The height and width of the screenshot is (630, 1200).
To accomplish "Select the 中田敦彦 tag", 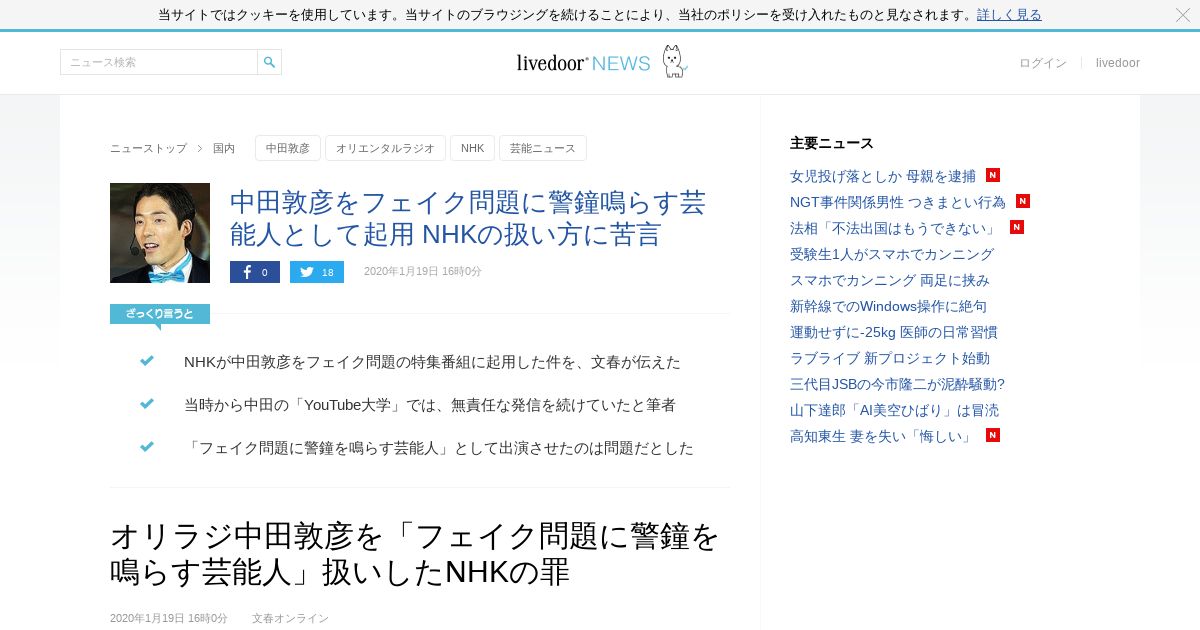I will click(x=288, y=148).
